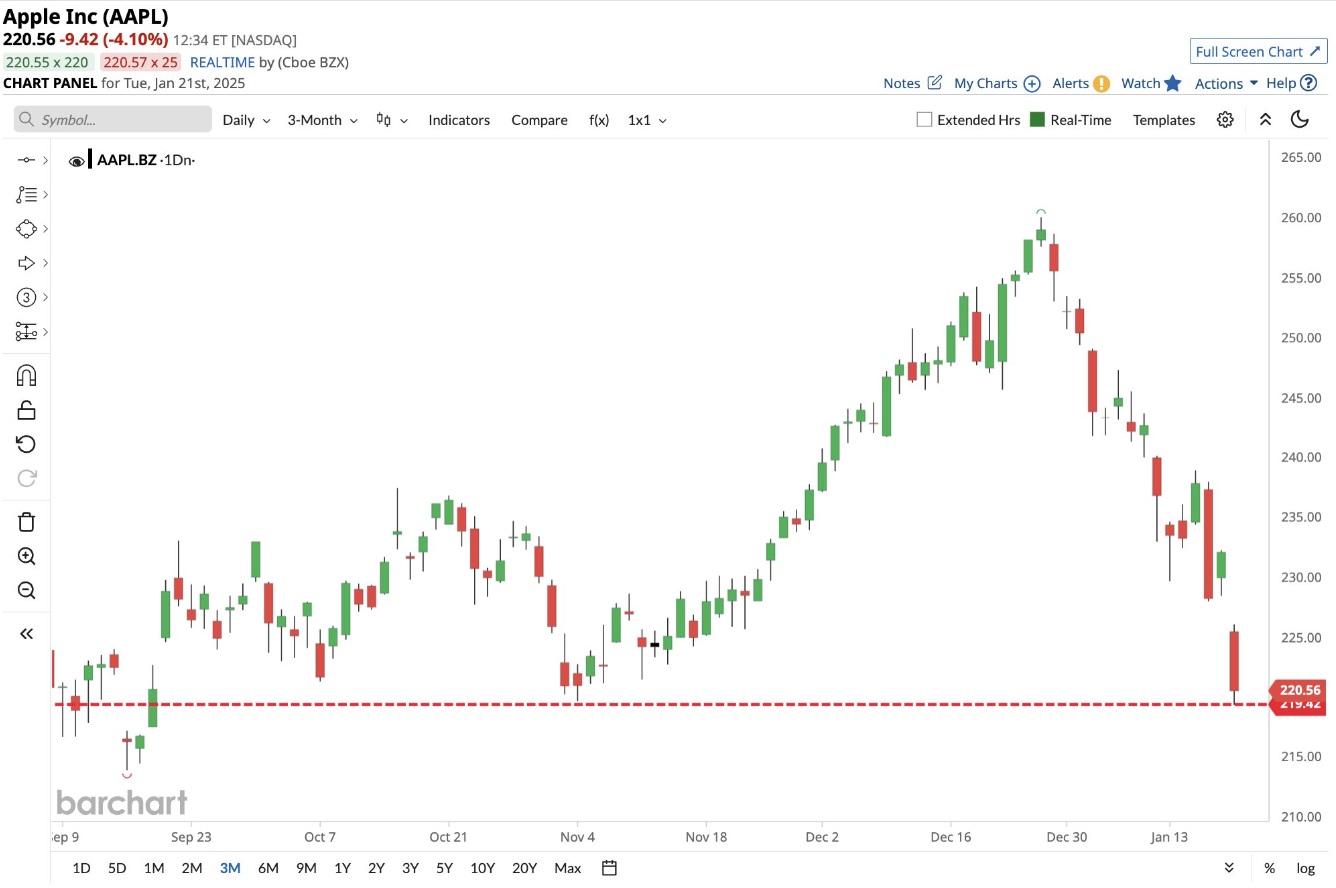Screen dimensions: 1336x888
Task: Toggle log scale button
Action: [x=1306, y=868]
